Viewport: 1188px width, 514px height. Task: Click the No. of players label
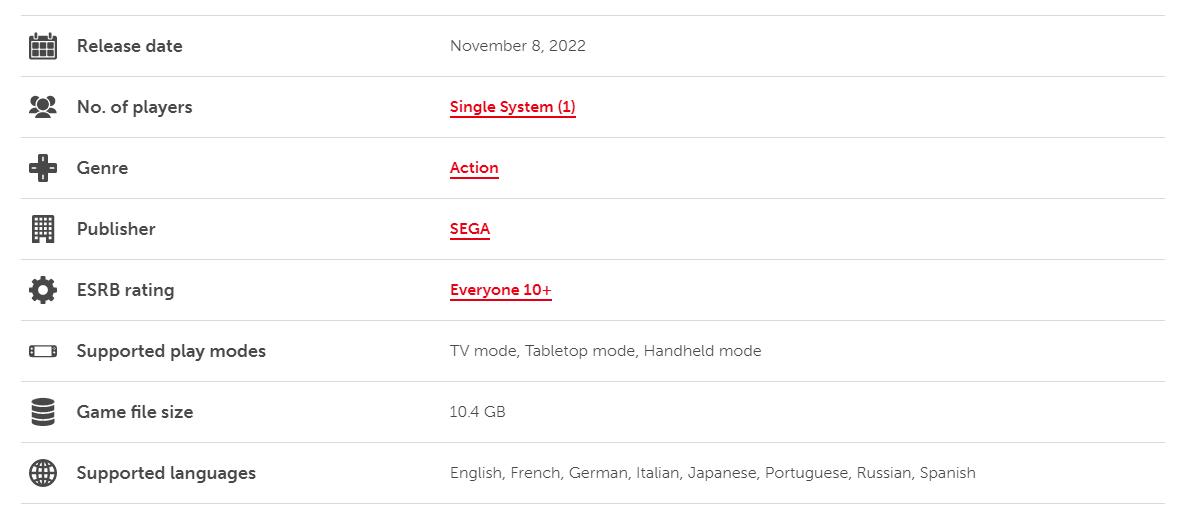134,107
